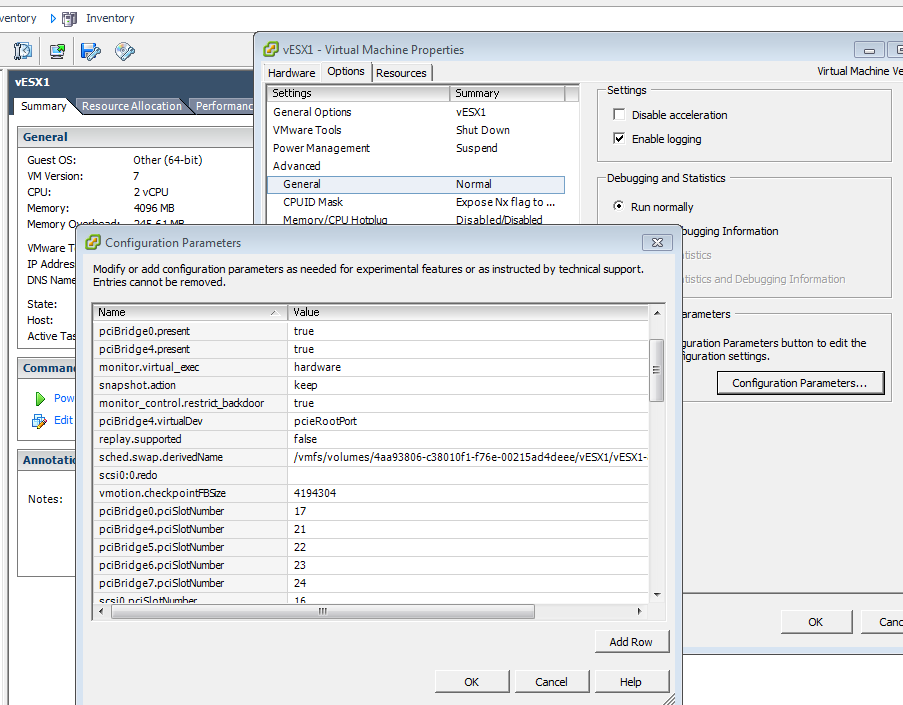Screen dimensions: 903x705
Task: Click the Settings column header in options list
Action: coord(359,93)
